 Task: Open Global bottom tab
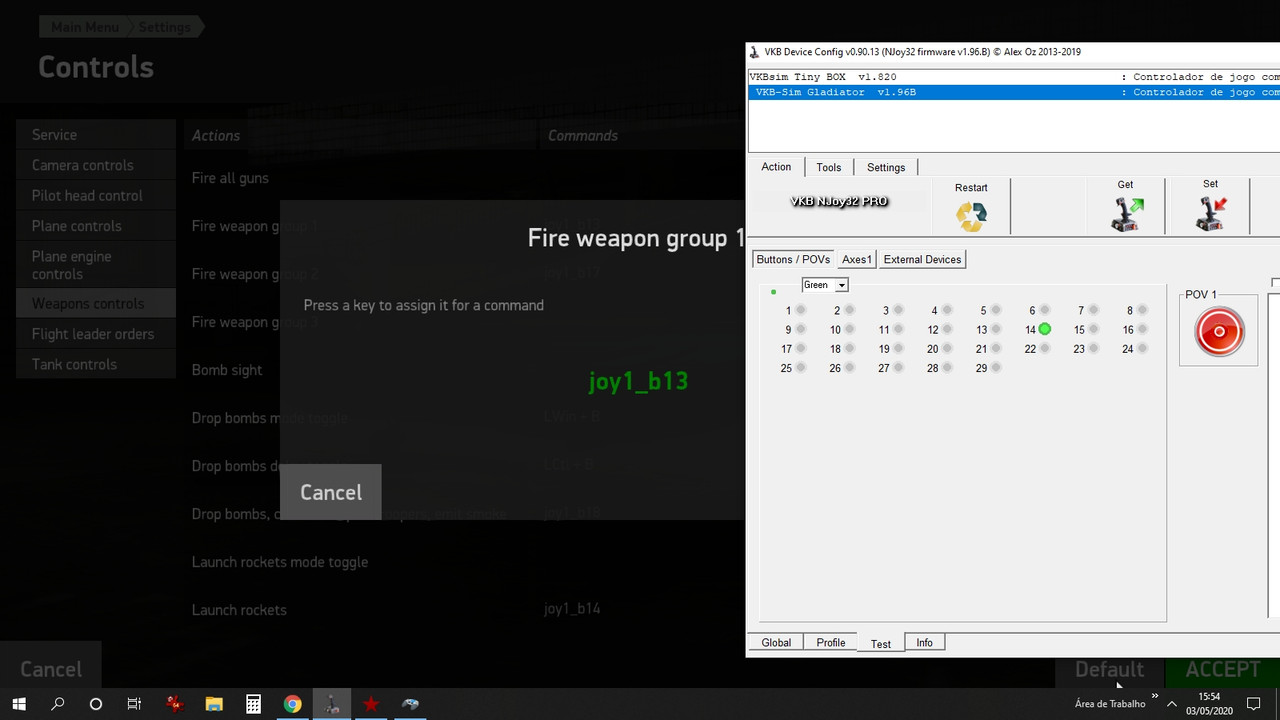[x=776, y=643]
